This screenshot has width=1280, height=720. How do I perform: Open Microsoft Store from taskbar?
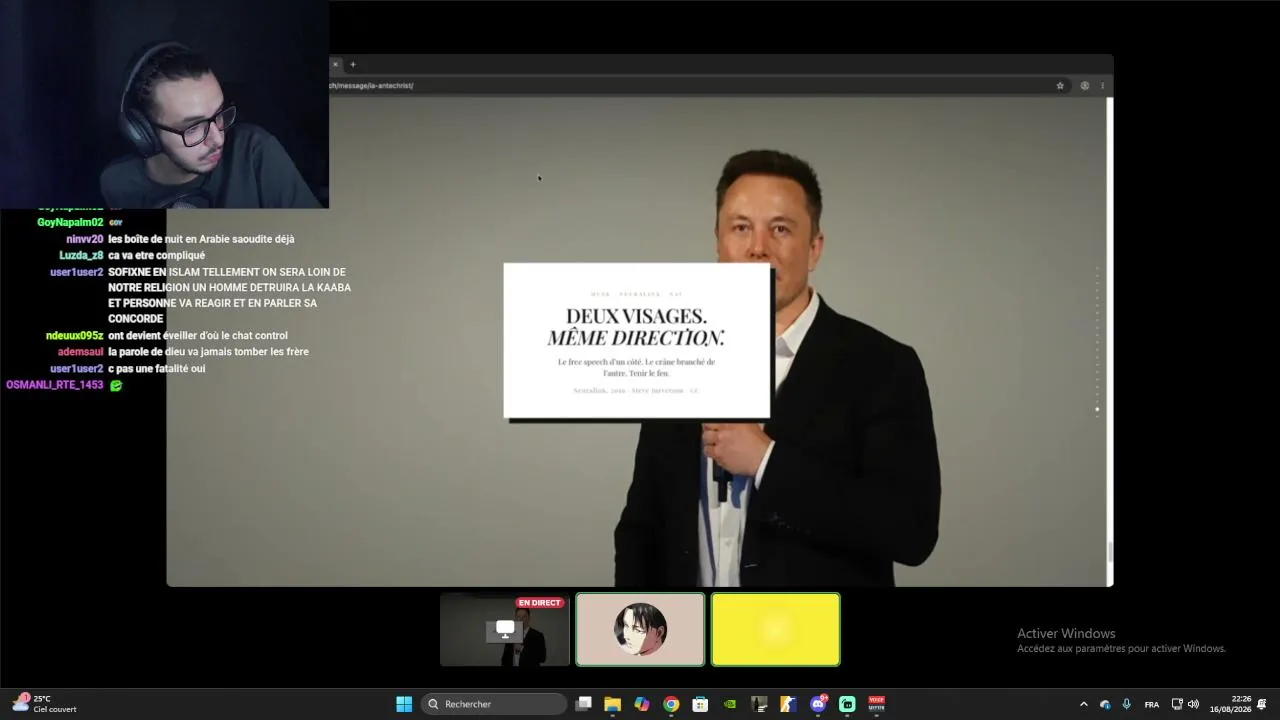click(x=700, y=704)
